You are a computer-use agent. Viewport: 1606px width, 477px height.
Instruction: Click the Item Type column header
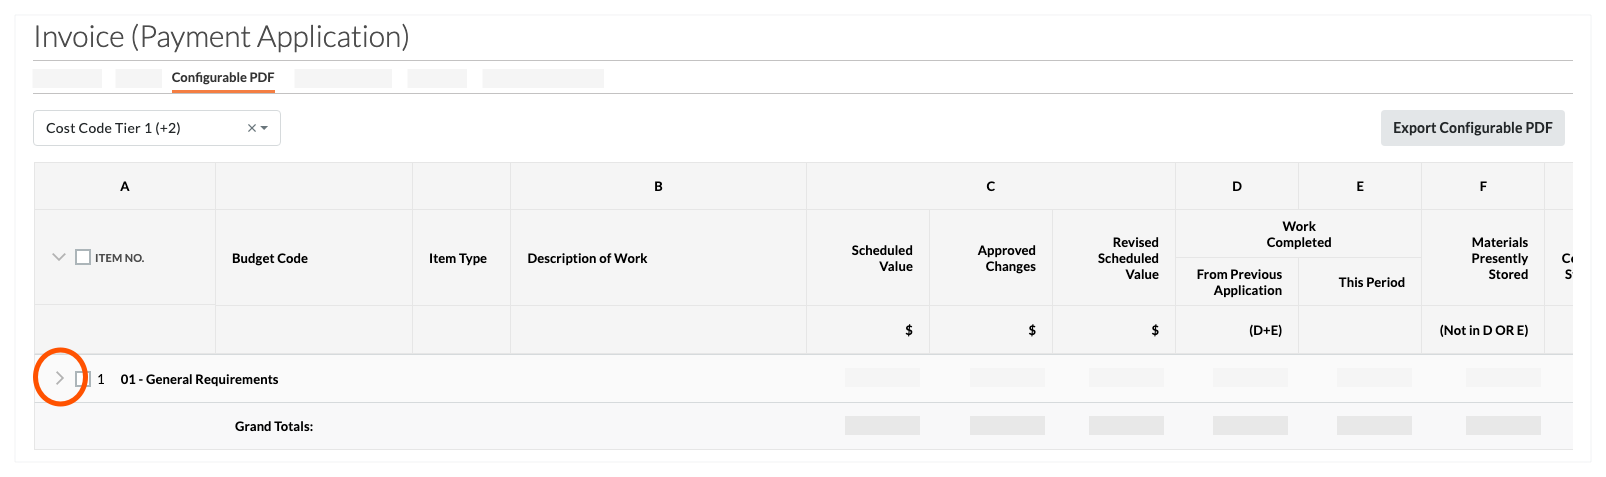pyautogui.click(x=458, y=258)
